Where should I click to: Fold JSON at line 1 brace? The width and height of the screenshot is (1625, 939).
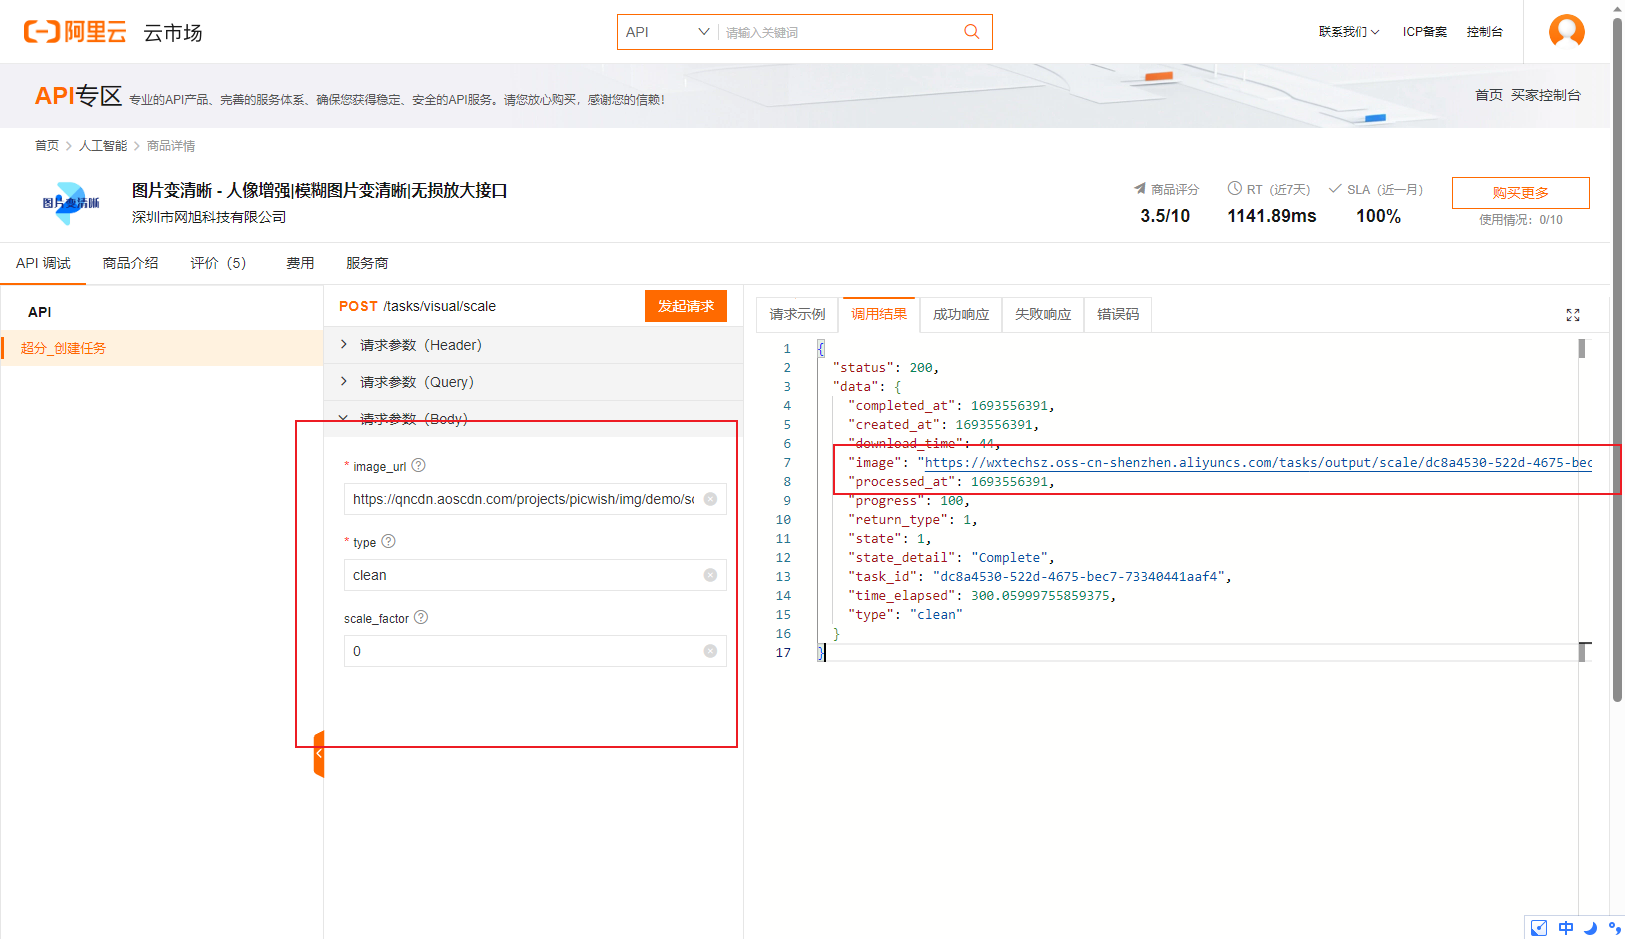820,349
